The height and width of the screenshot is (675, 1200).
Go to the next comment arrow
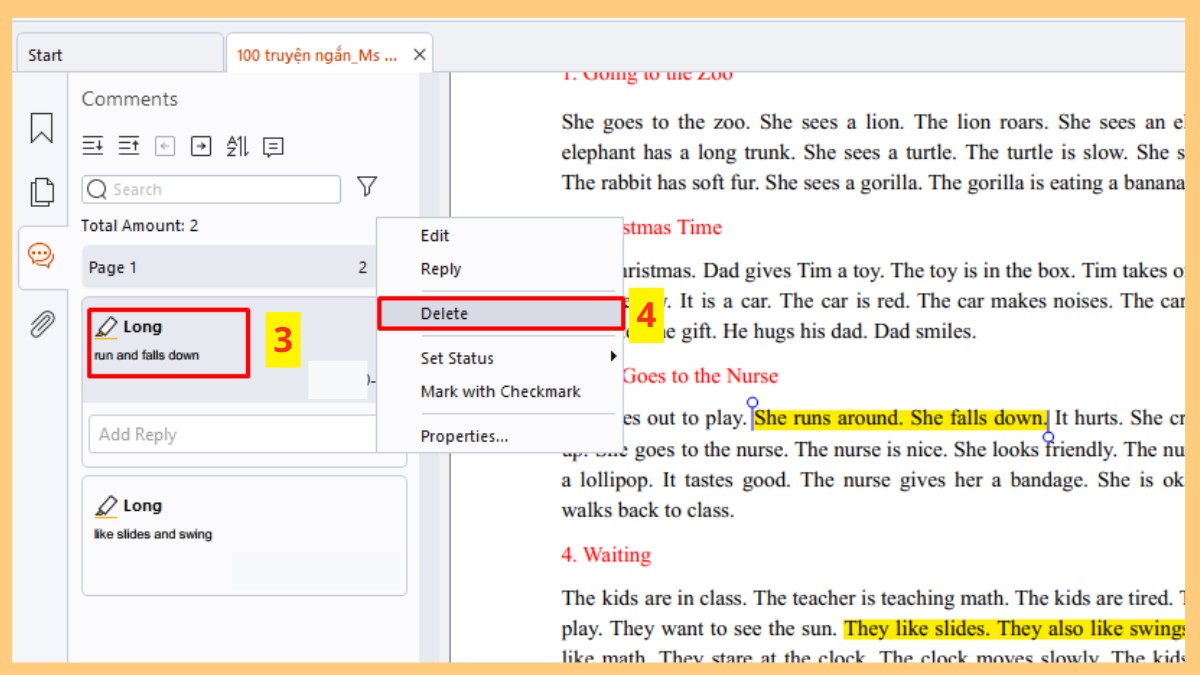[201, 147]
